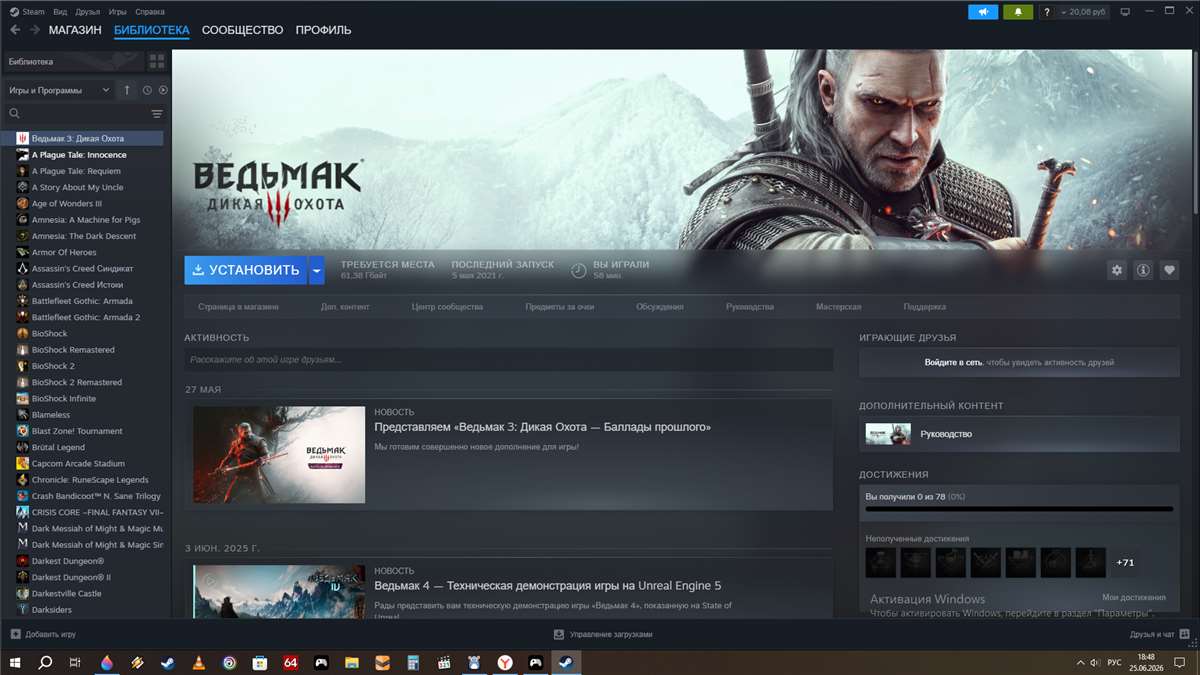1200x675 pixels.
Task: Open VLC from the taskbar
Action: 198,662
